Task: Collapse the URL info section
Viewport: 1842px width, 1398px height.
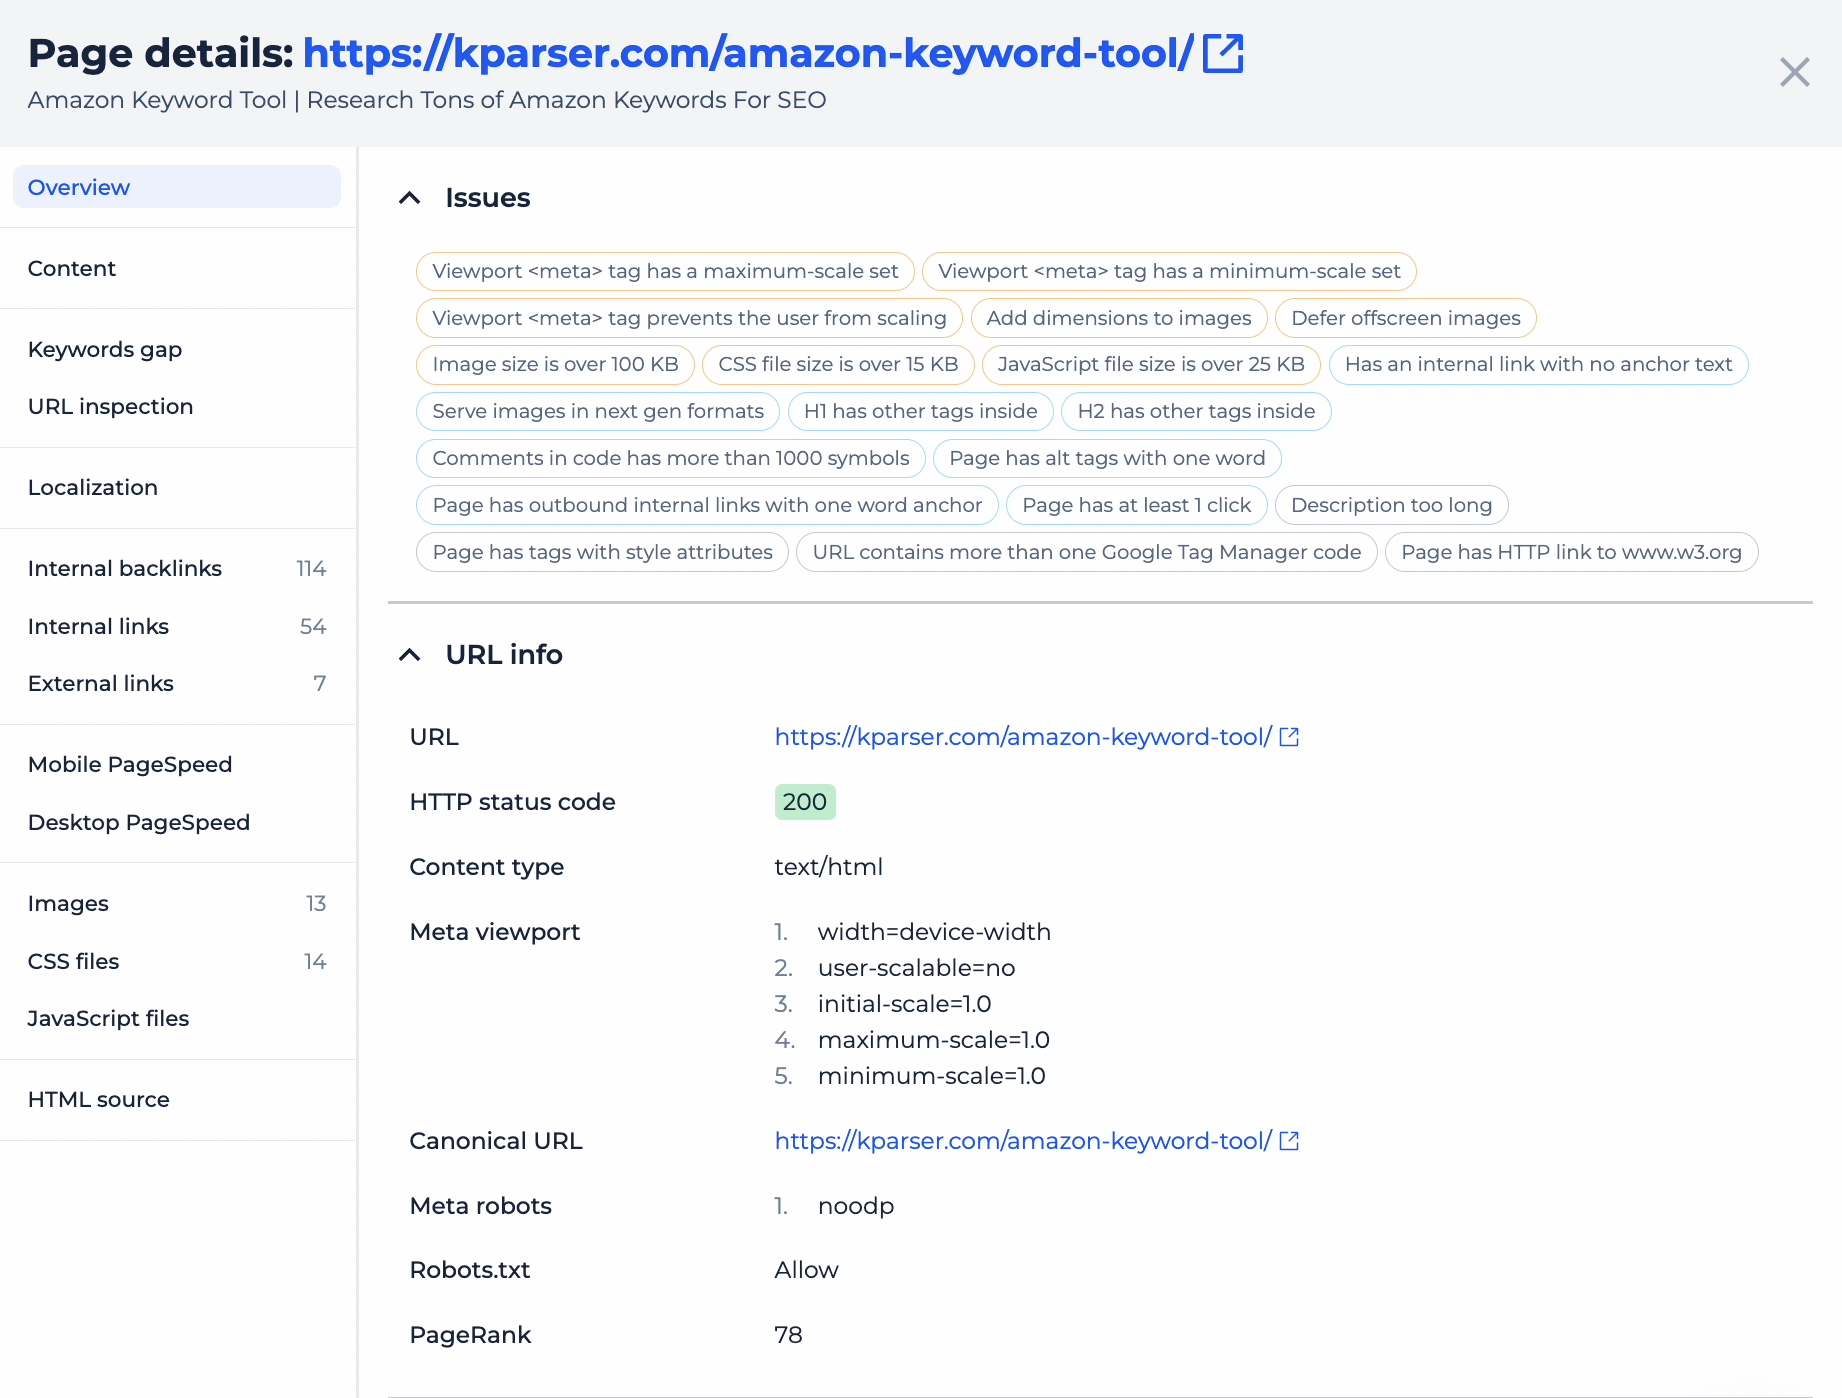Action: [409, 655]
